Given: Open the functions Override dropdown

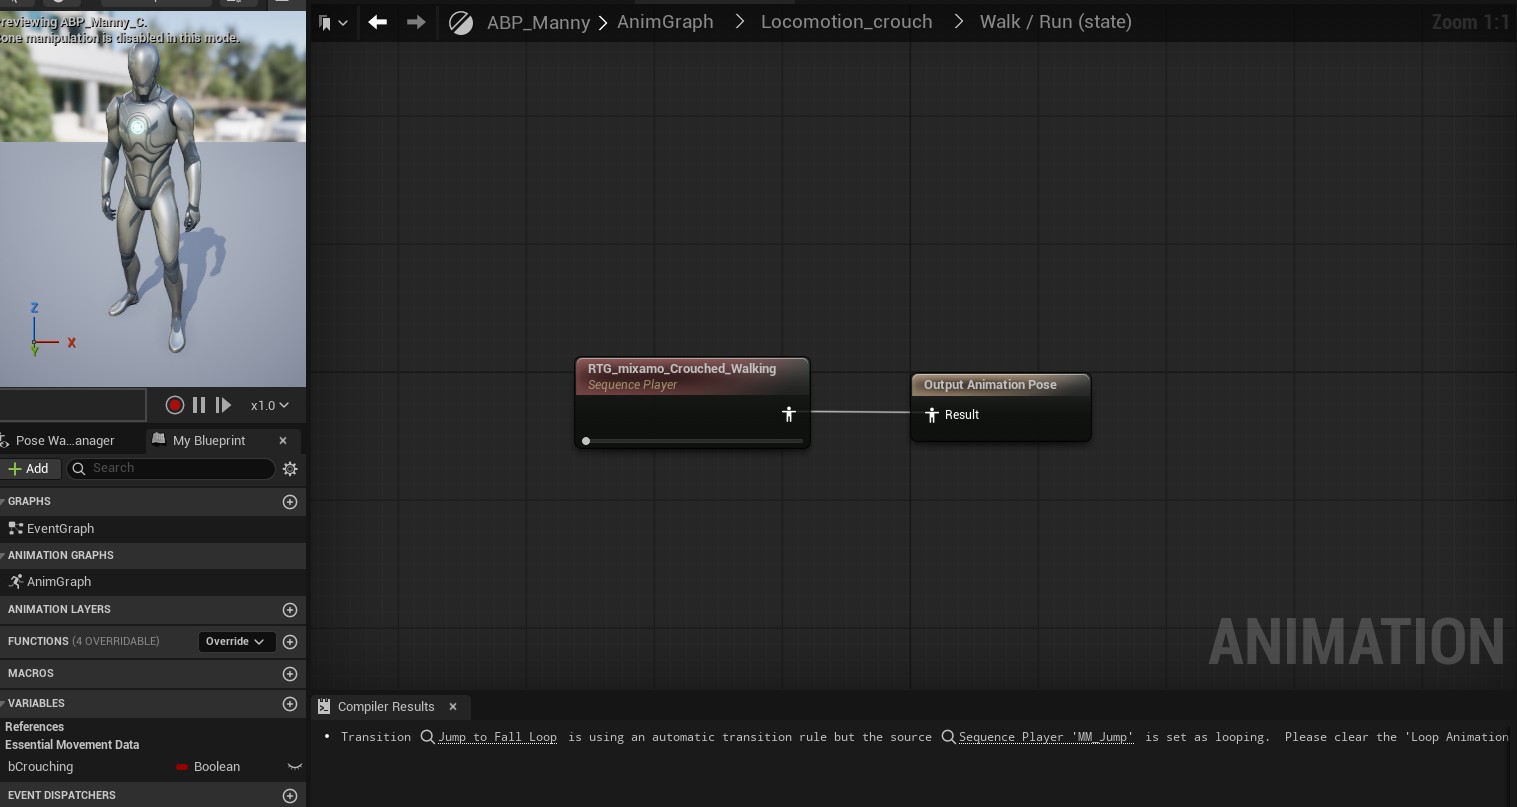Looking at the screenshot, I should (236, 641).
